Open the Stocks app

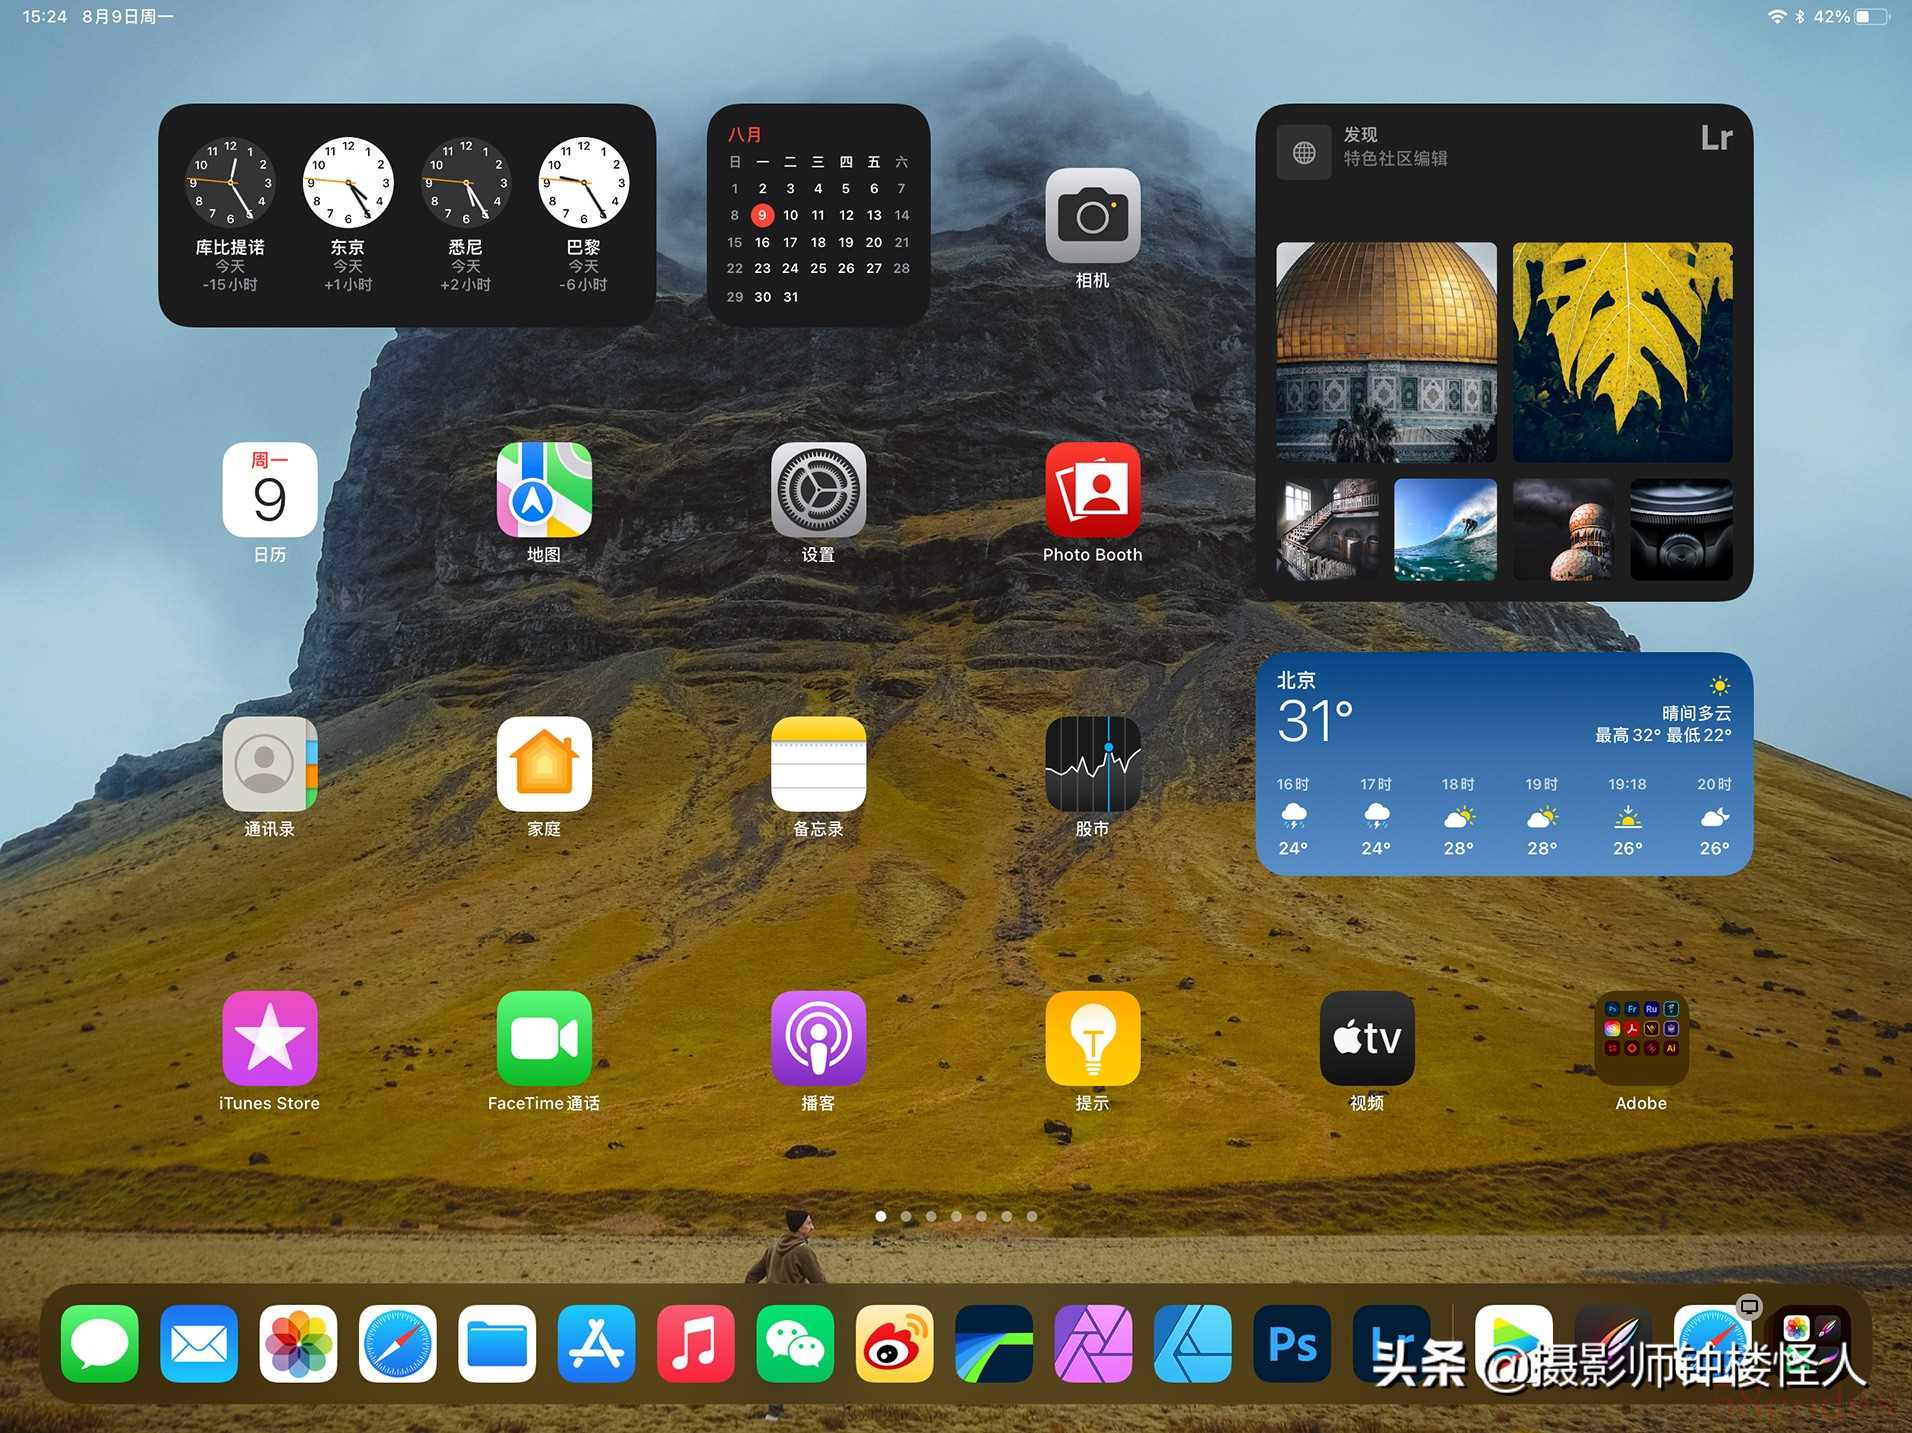point(1092,764)
